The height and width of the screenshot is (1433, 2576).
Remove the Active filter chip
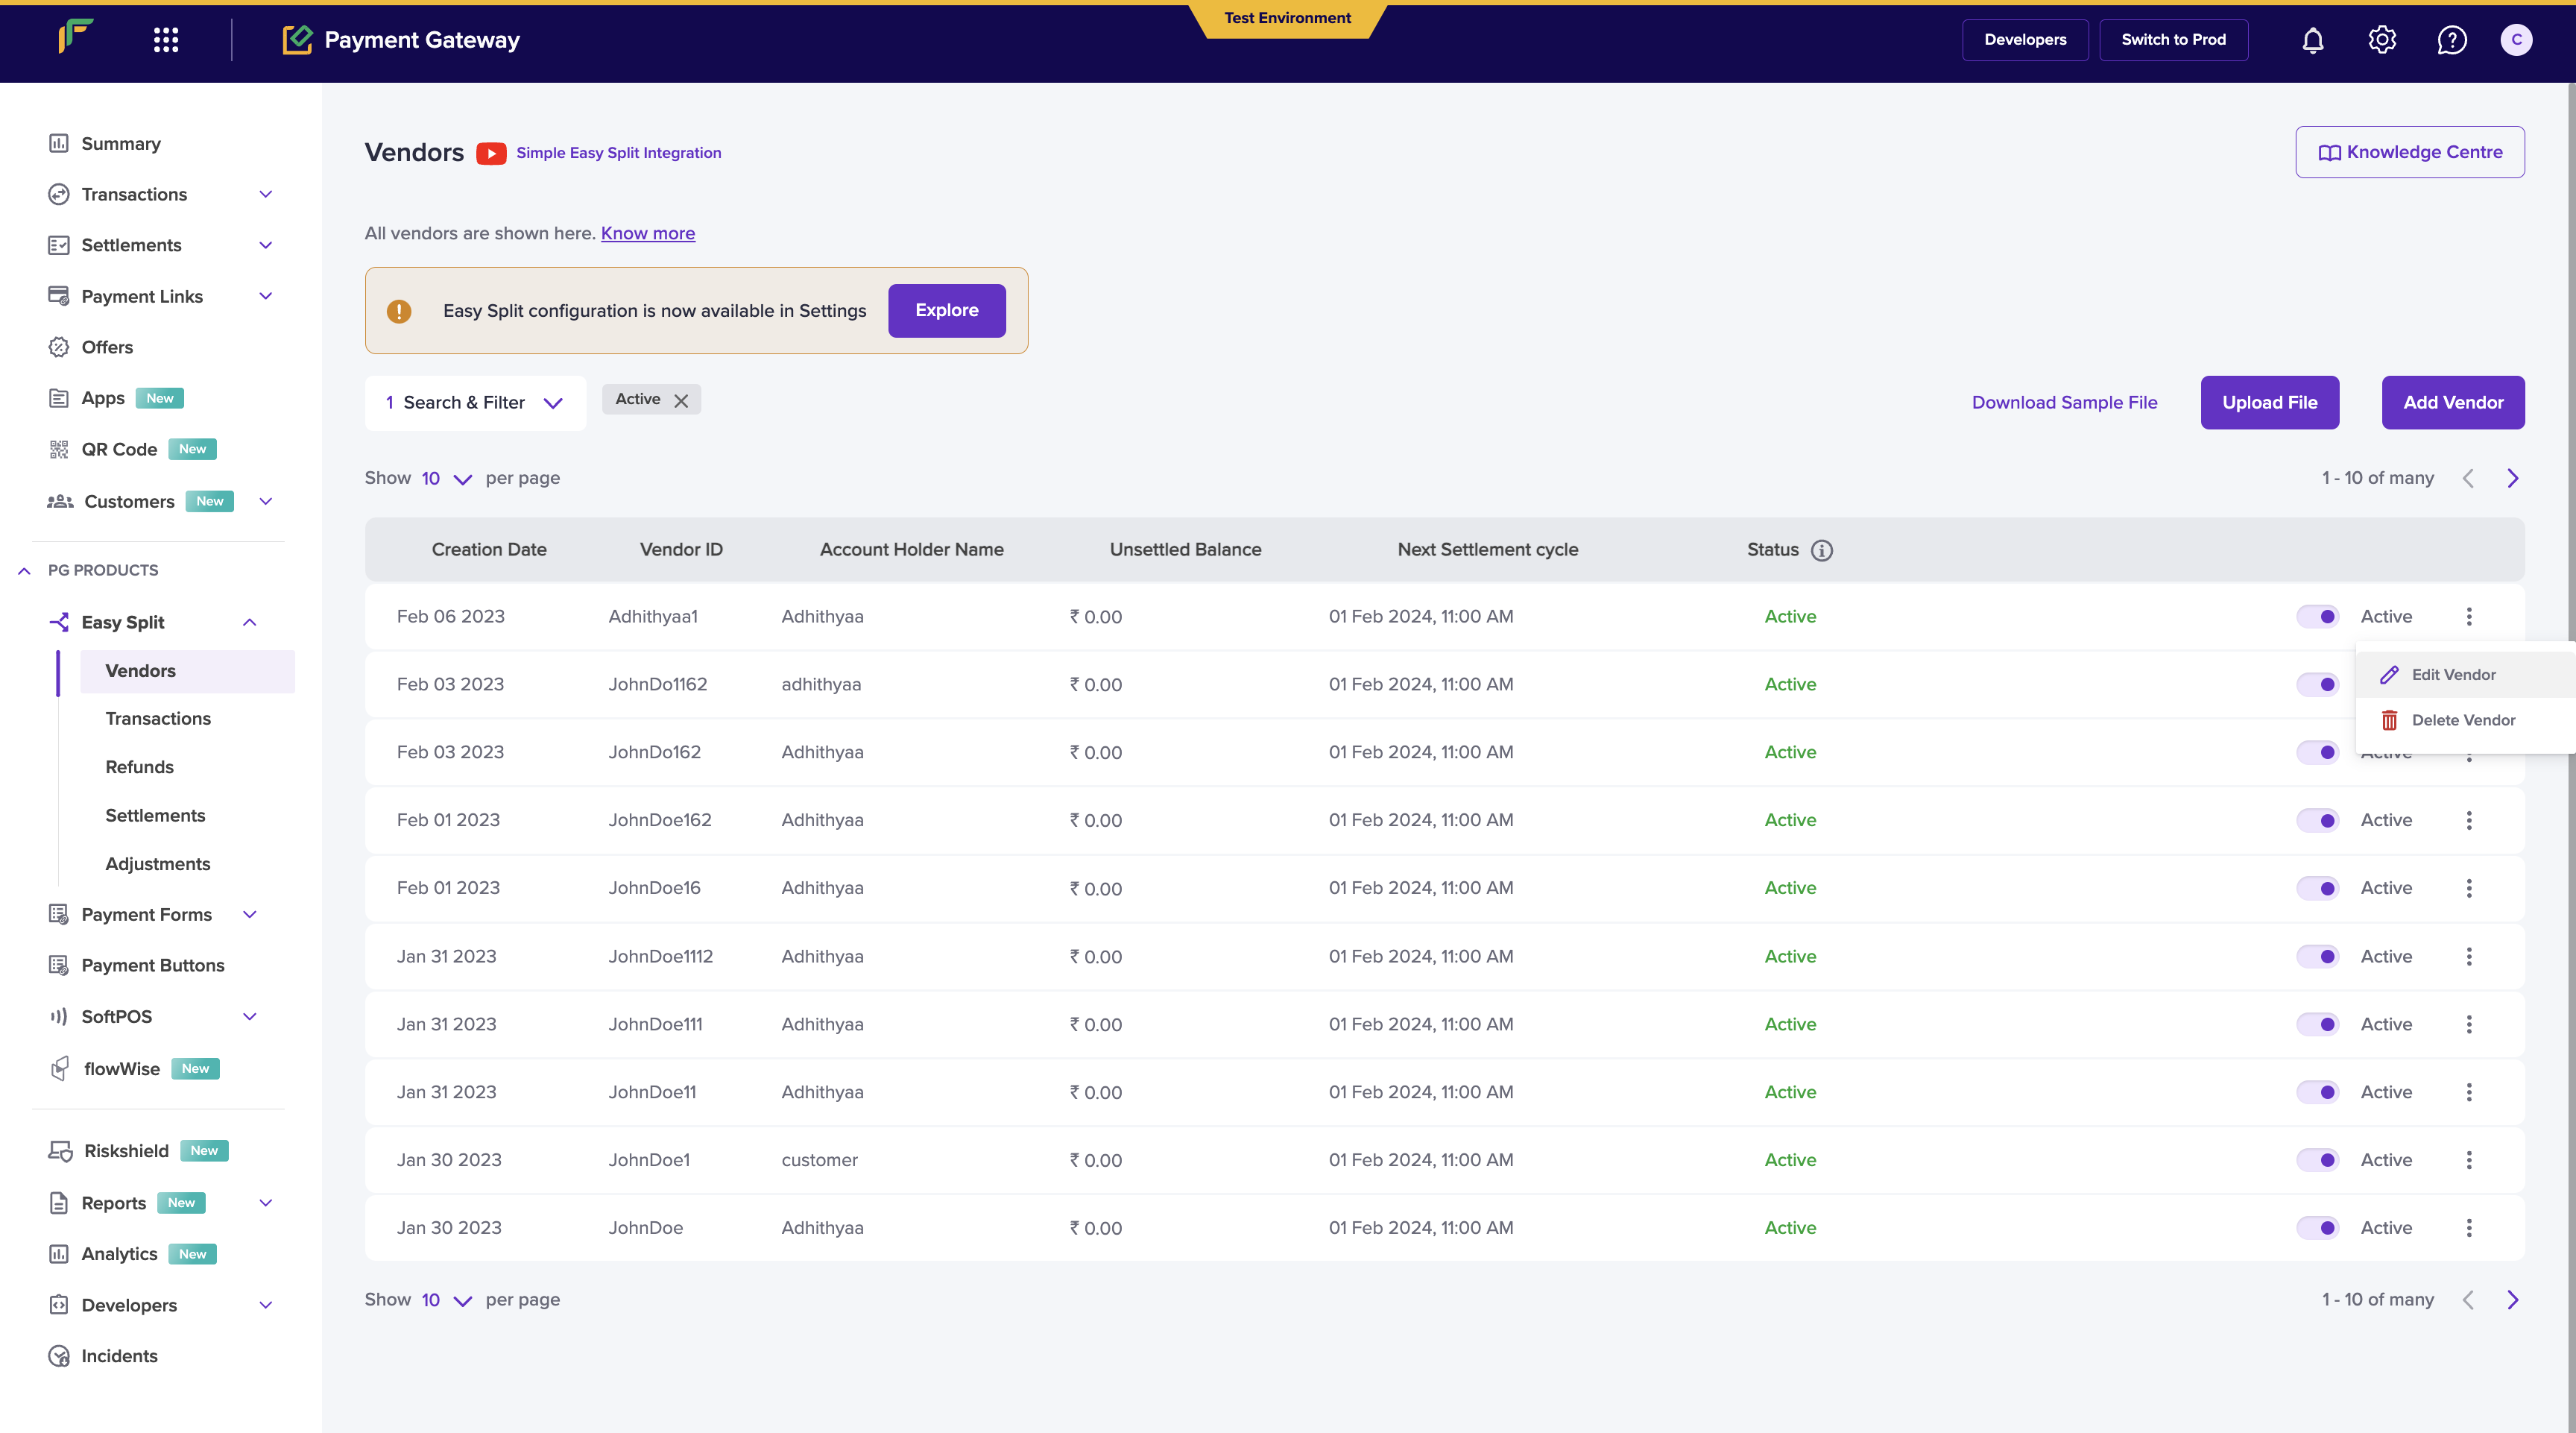coord(681,400)
